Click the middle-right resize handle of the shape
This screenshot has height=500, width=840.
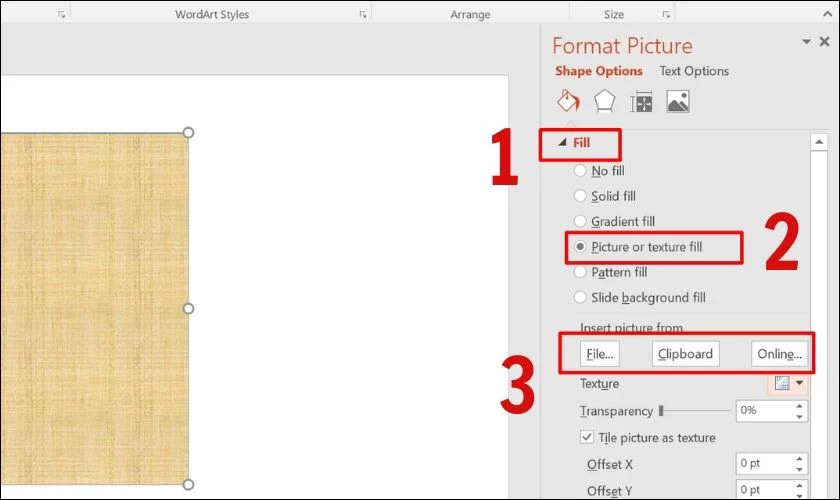click(x=188, y=308)
